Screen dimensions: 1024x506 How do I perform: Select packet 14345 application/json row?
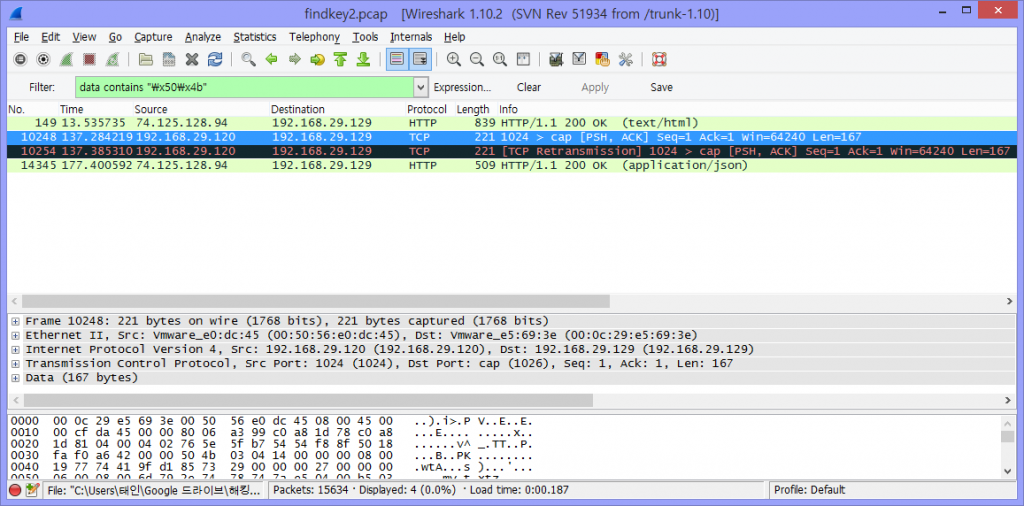(x=512, y=165)
